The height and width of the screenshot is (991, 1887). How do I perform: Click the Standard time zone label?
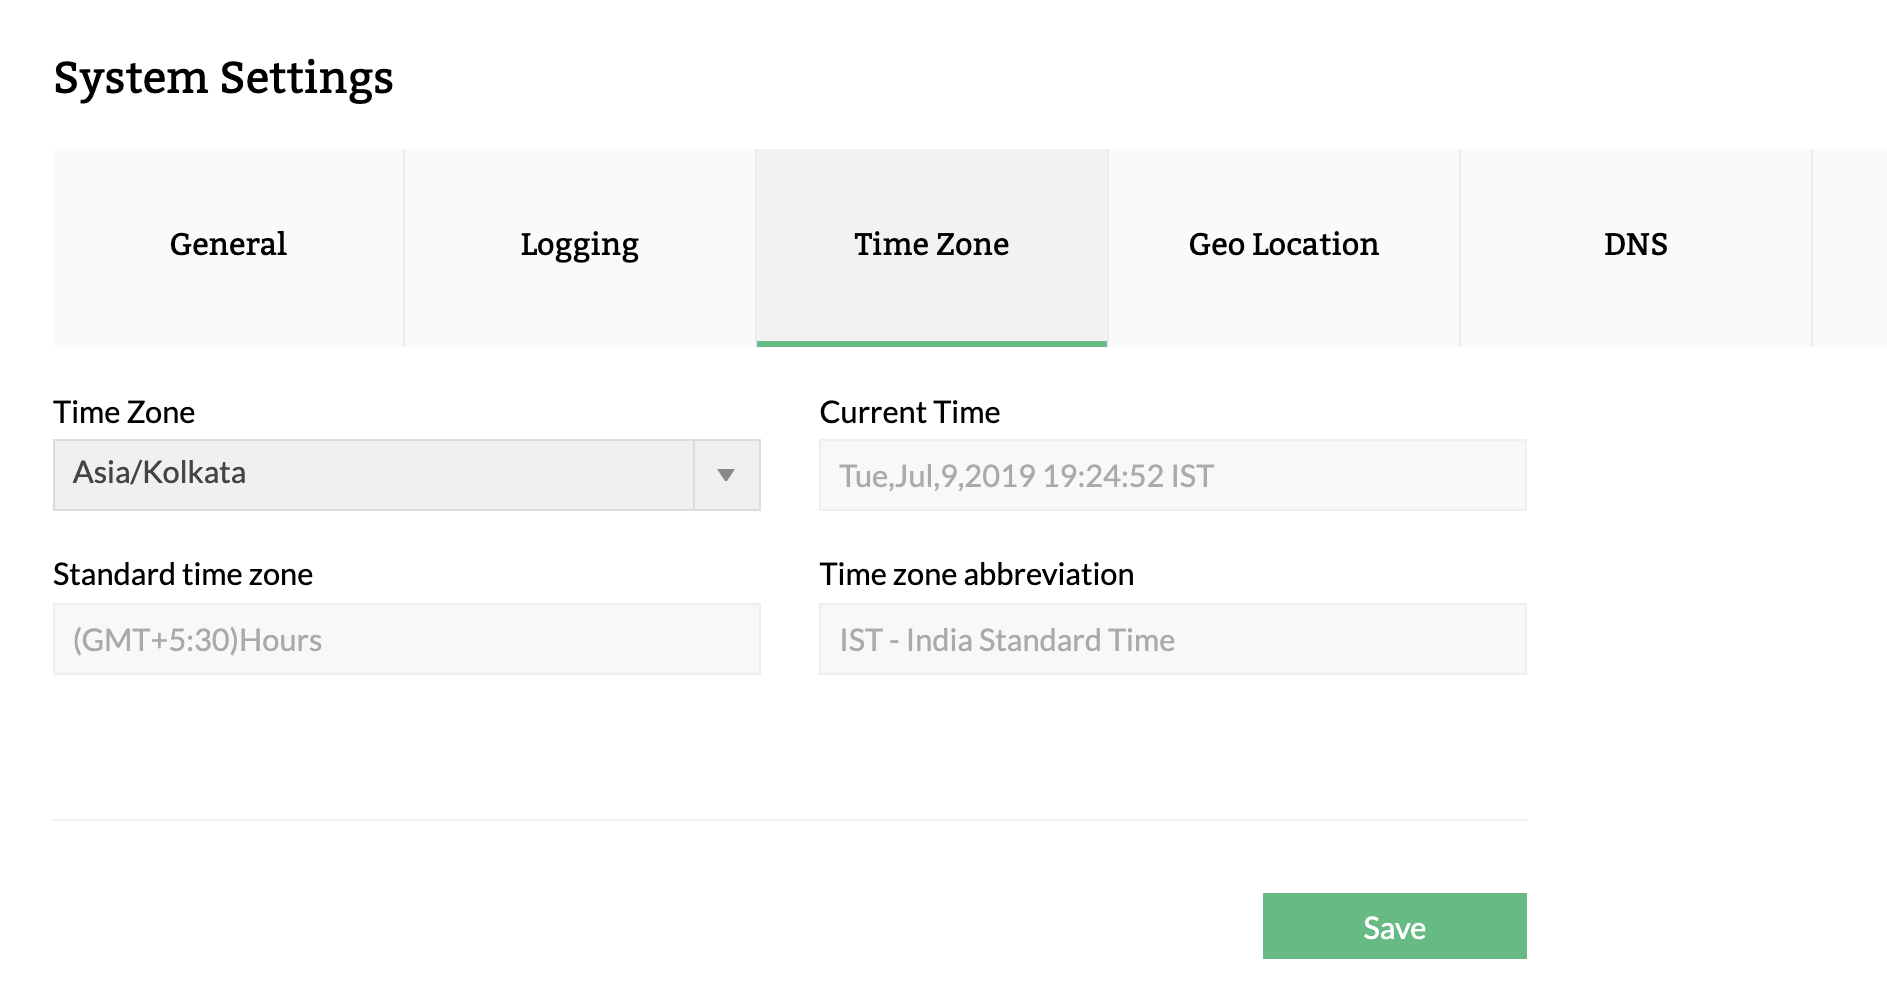(x=183, y=574)
